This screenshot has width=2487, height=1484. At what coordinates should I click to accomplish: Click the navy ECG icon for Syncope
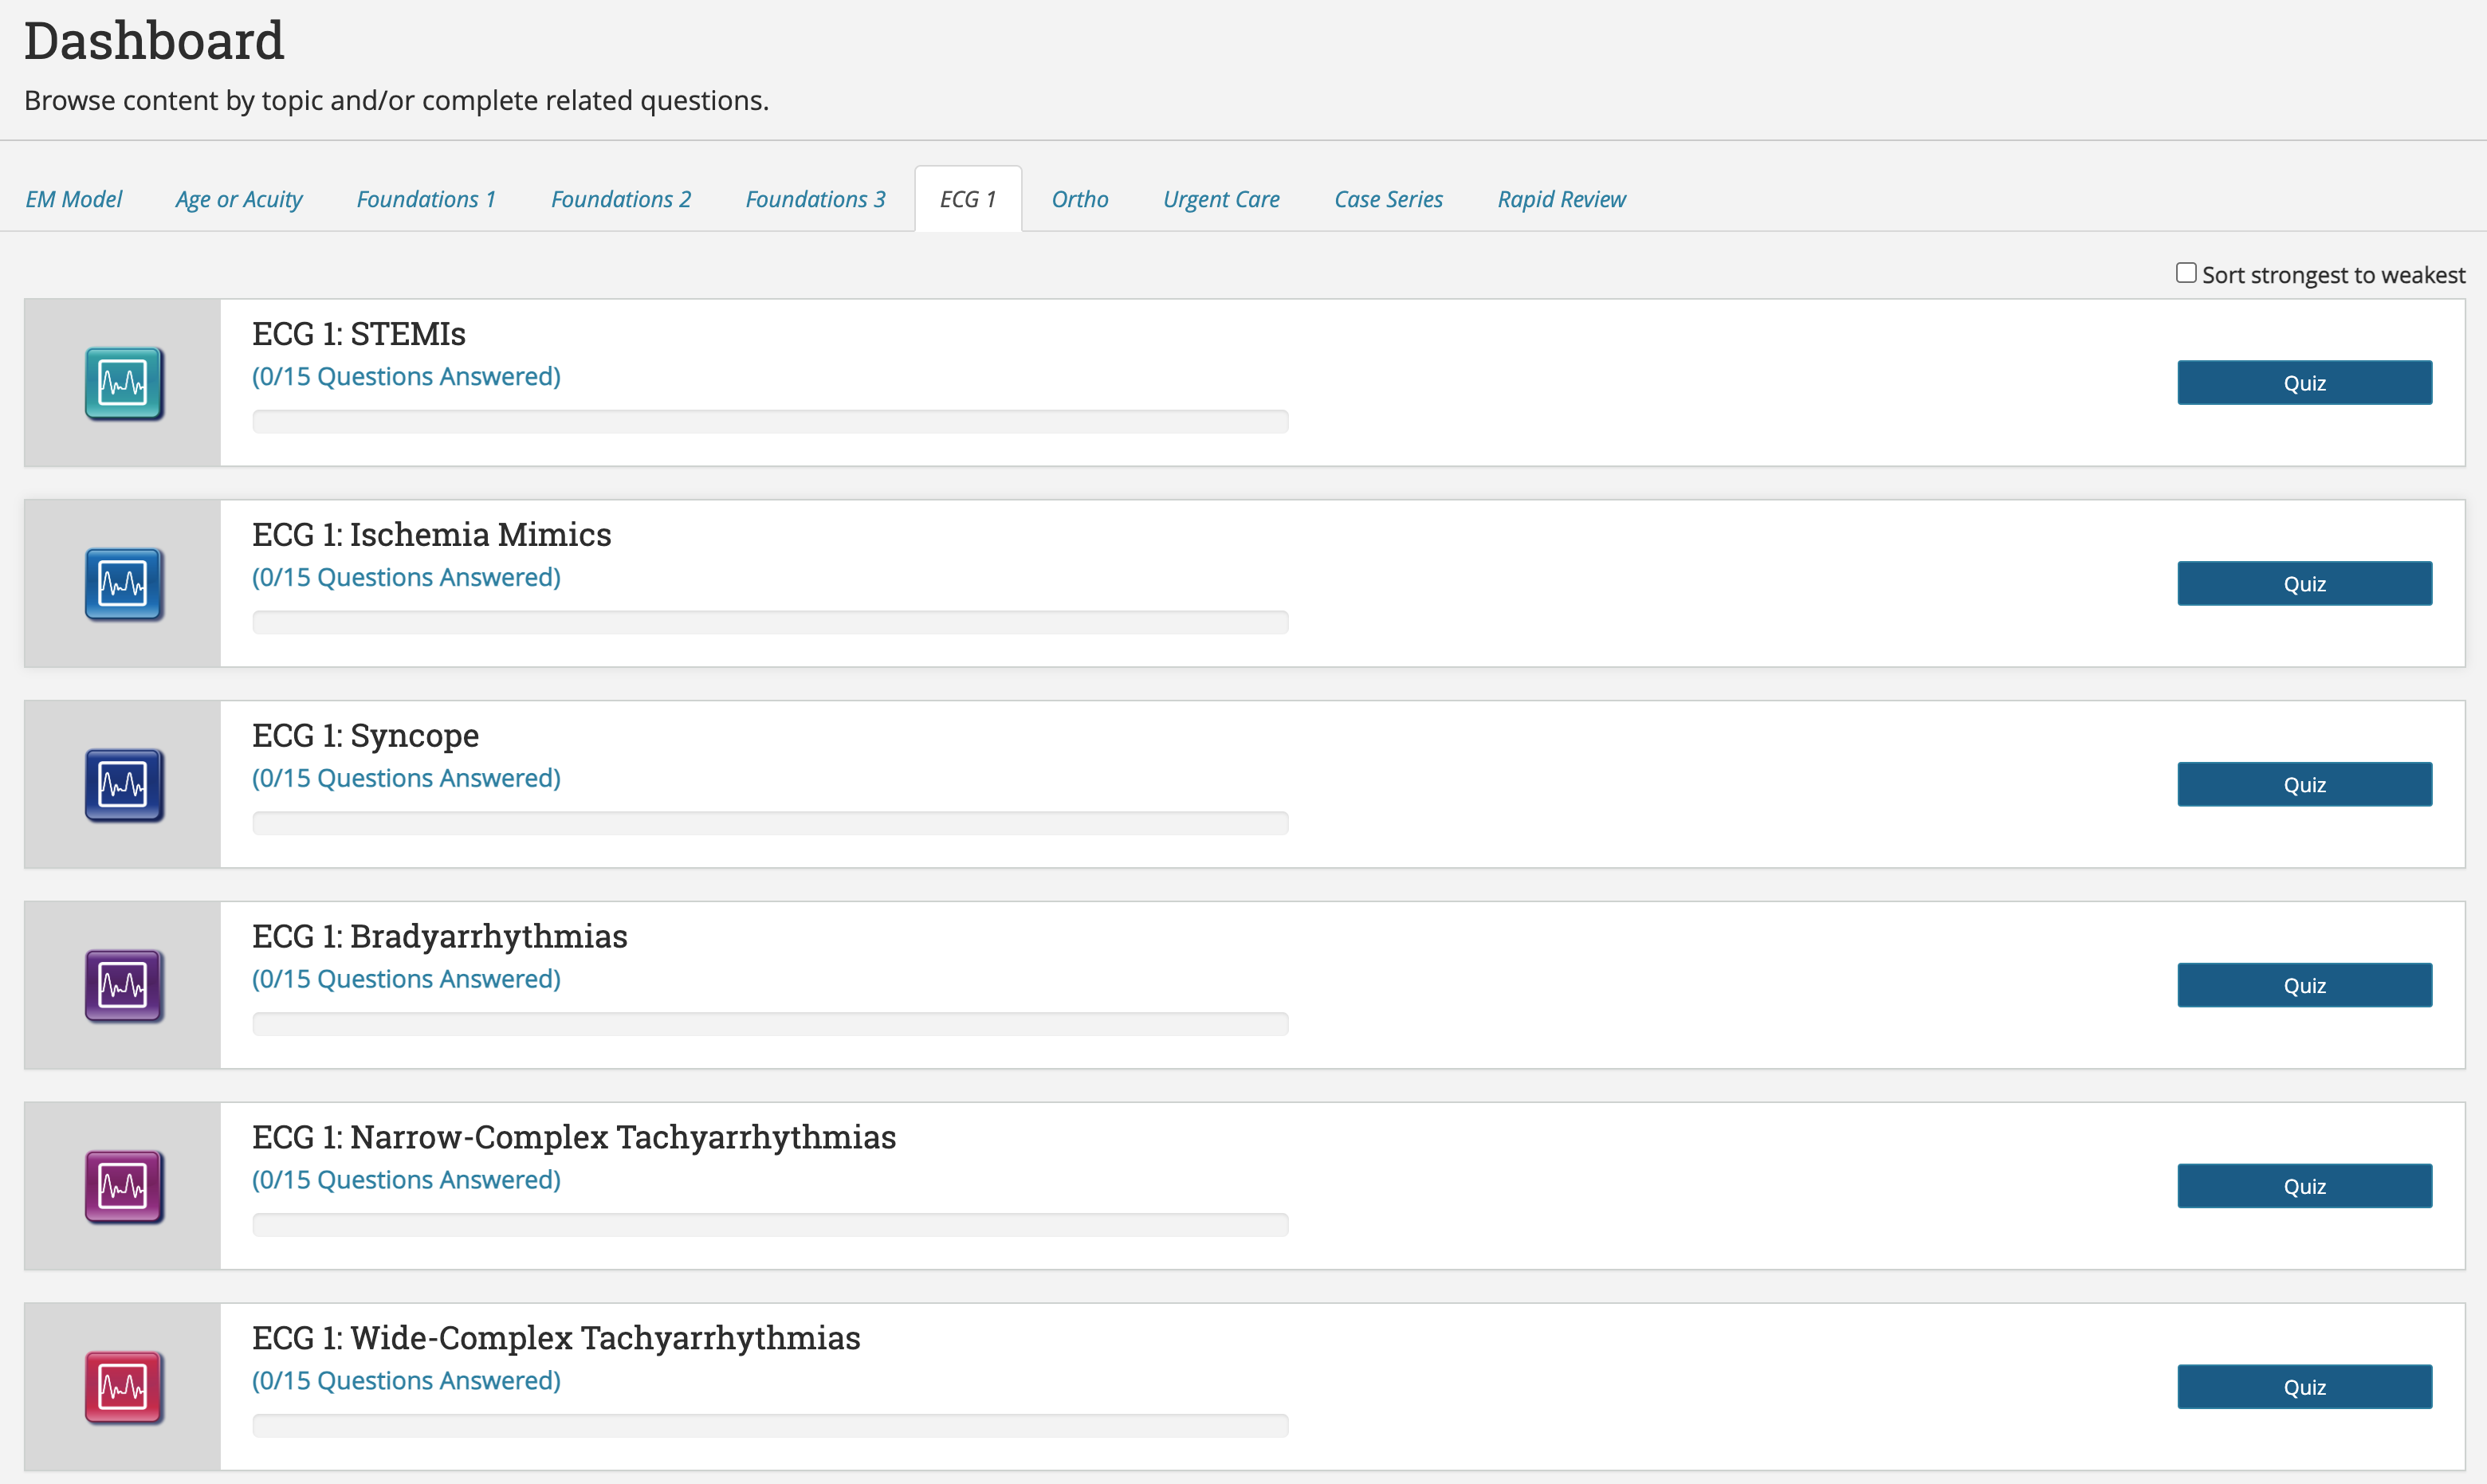(x=122, y=784)
